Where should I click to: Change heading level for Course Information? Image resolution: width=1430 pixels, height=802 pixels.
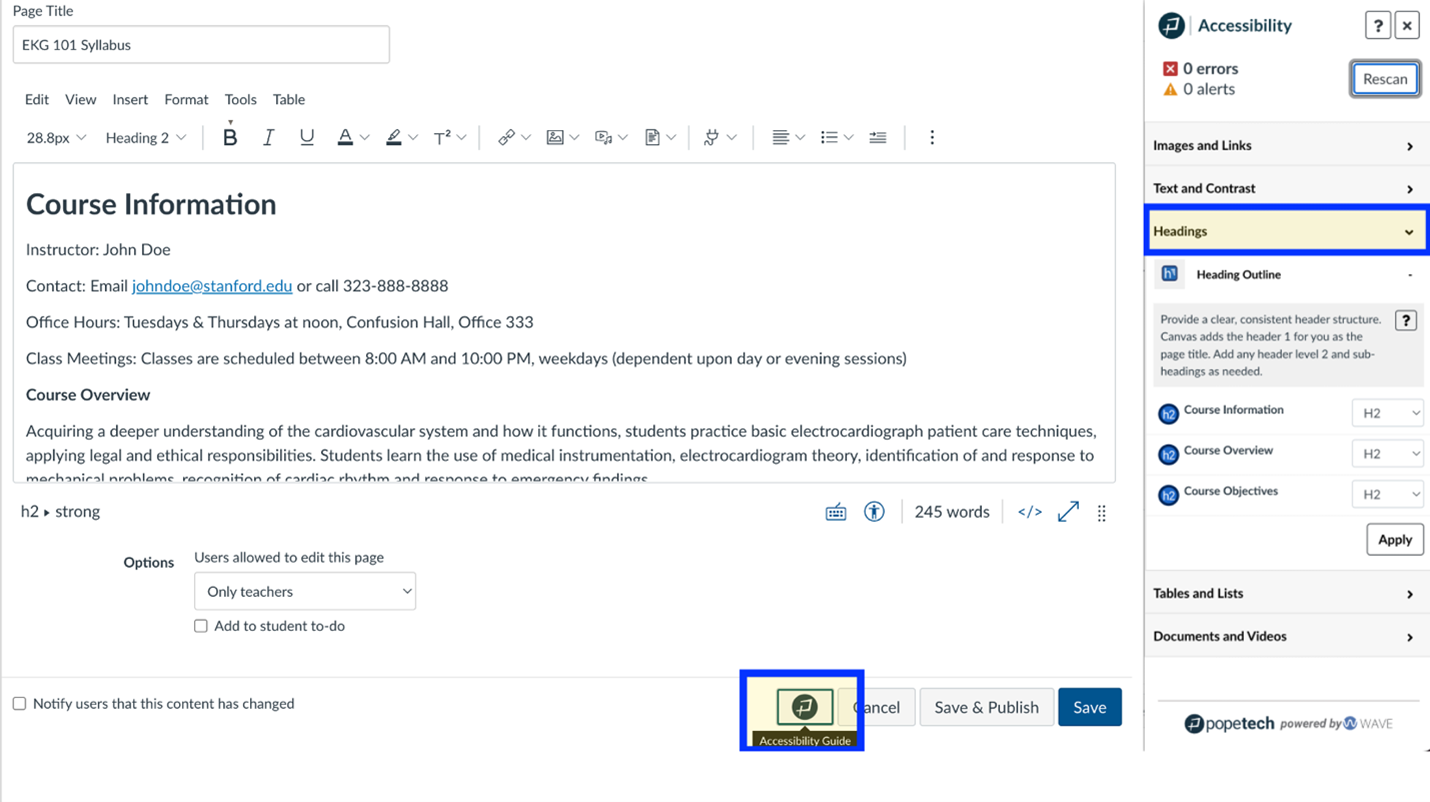pos(1387,413)
